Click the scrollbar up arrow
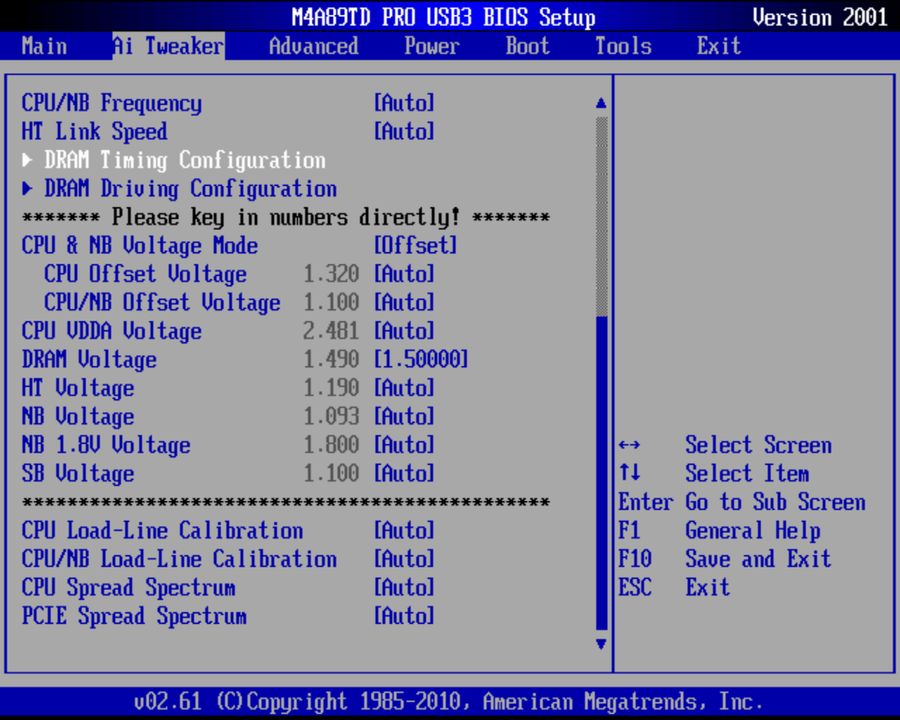Image resolution: width=900 pixels, height=720 pixels. coord(600,100)
